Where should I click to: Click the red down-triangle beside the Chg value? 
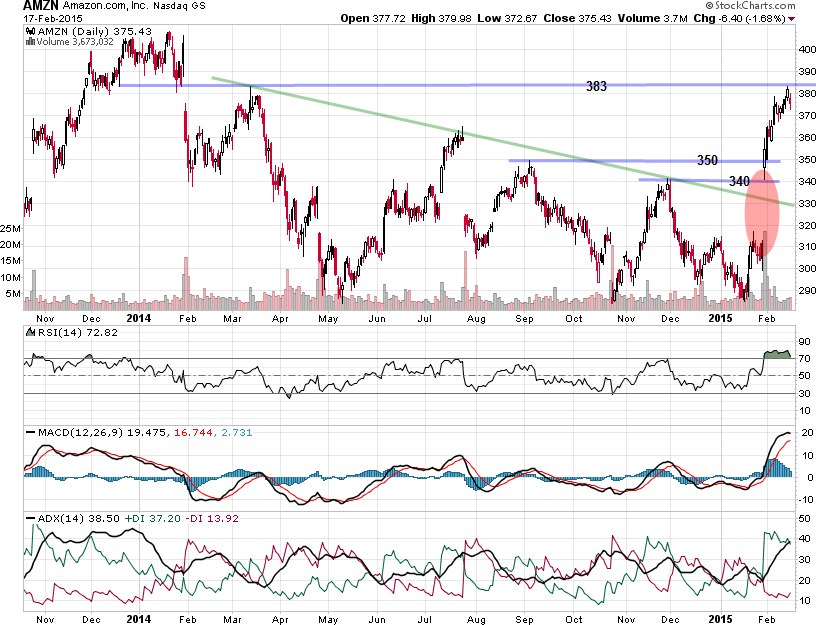click(x=792, y=19)
